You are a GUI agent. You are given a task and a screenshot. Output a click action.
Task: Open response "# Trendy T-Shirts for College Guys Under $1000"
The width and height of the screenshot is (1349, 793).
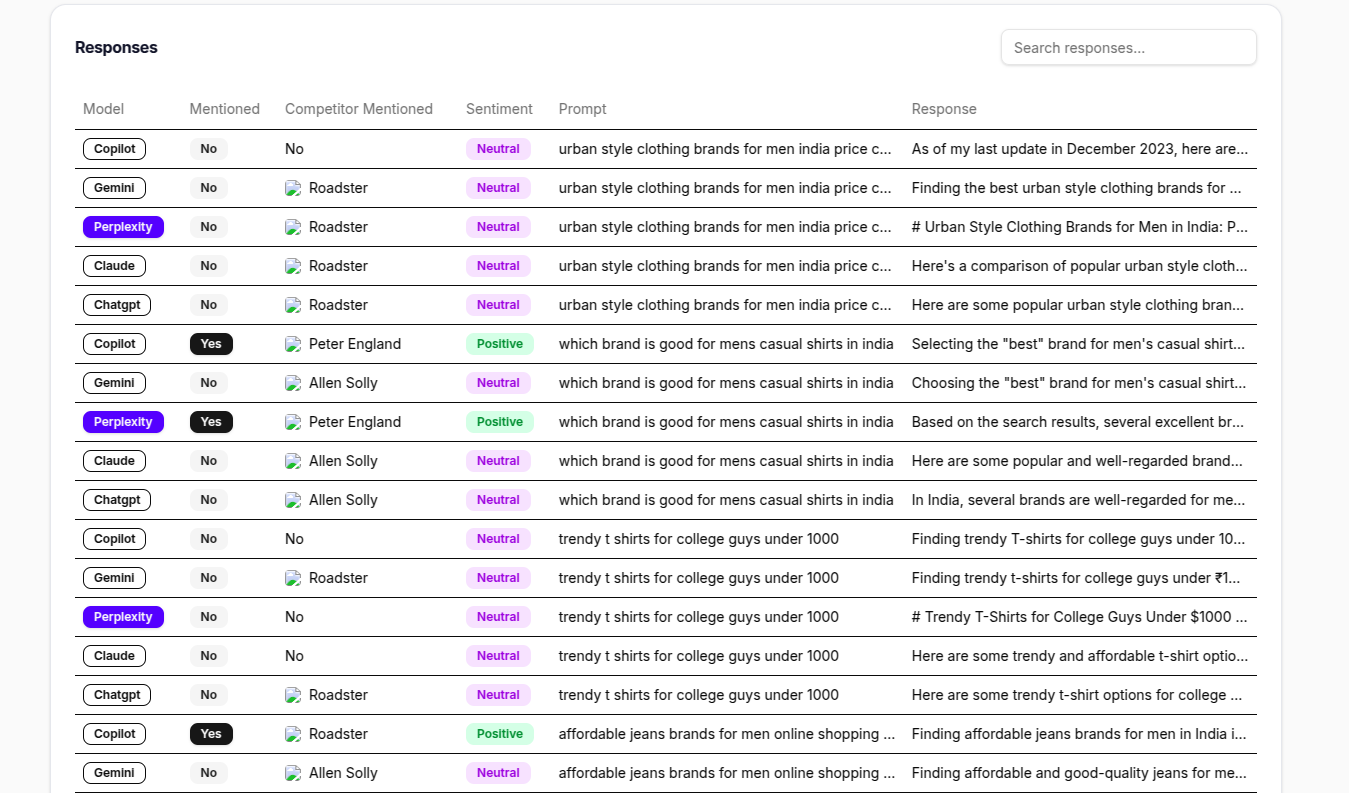1080,617
